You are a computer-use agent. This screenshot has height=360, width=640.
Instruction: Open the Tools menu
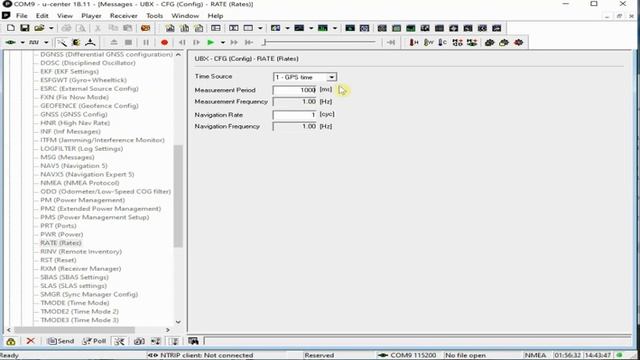pos(155,16)
